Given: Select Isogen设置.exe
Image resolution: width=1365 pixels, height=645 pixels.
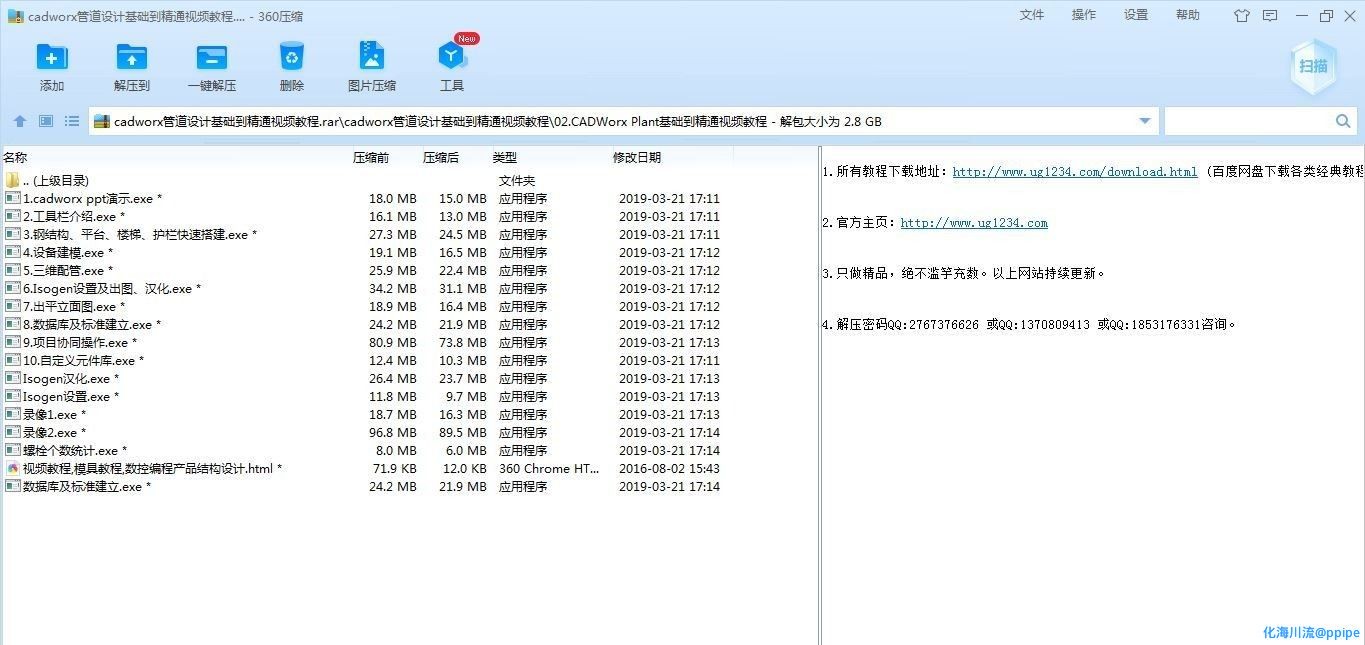Looking at the screenshot, I should tap(71, 397).
